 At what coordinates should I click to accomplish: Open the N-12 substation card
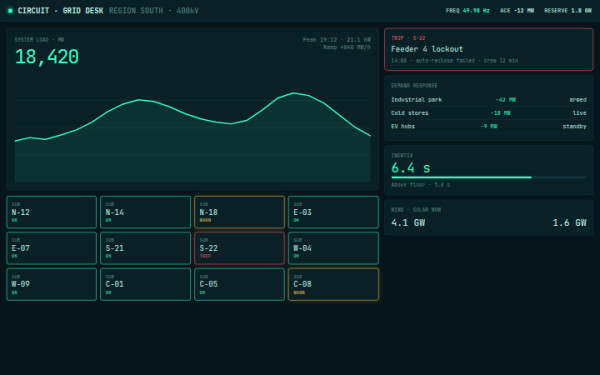click(x=52, y=212)
